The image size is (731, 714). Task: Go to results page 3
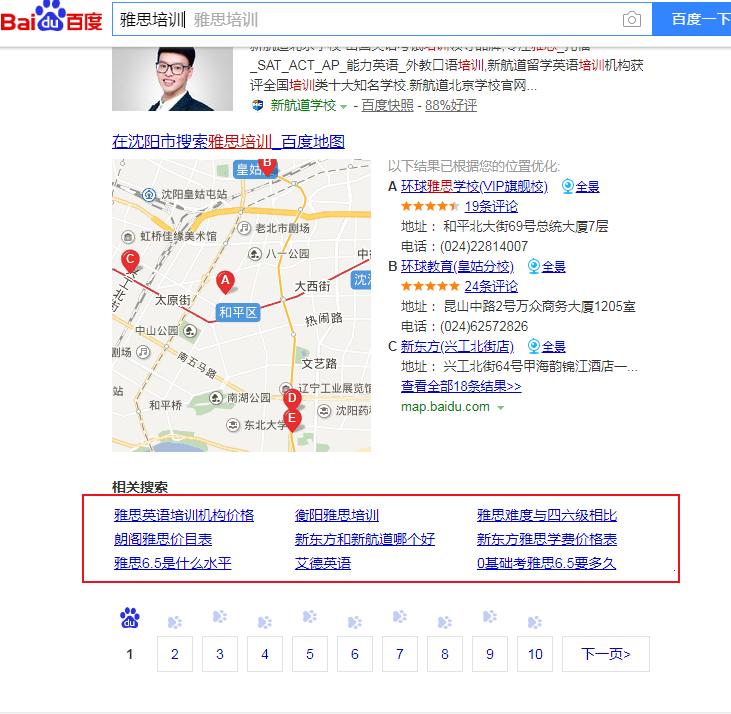click(x=220, y=654)
